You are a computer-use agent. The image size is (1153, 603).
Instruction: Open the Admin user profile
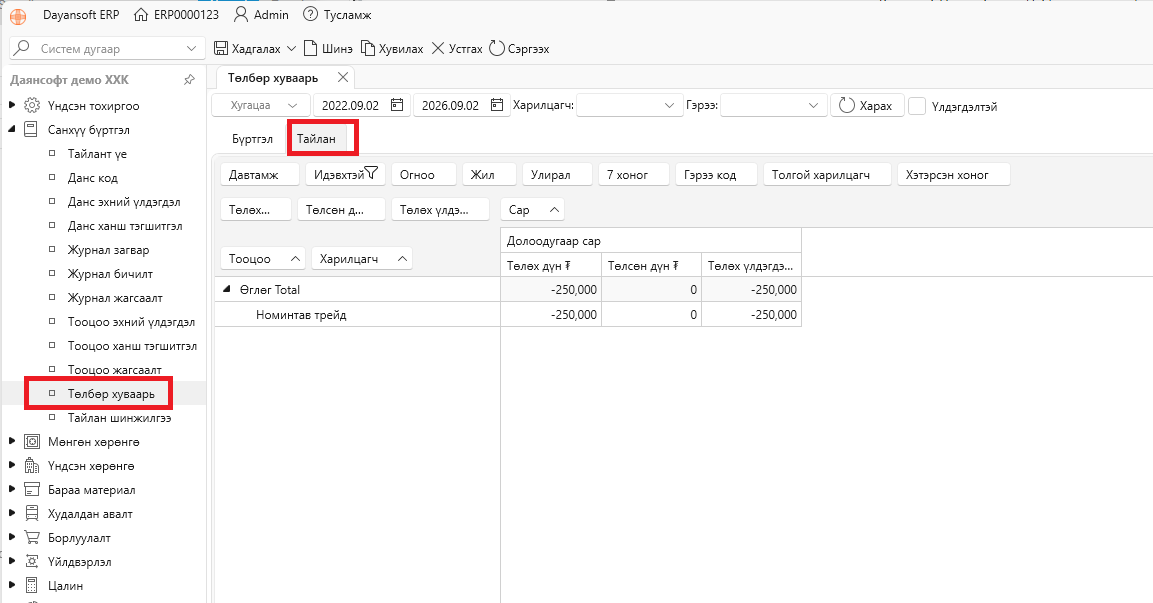261,15
